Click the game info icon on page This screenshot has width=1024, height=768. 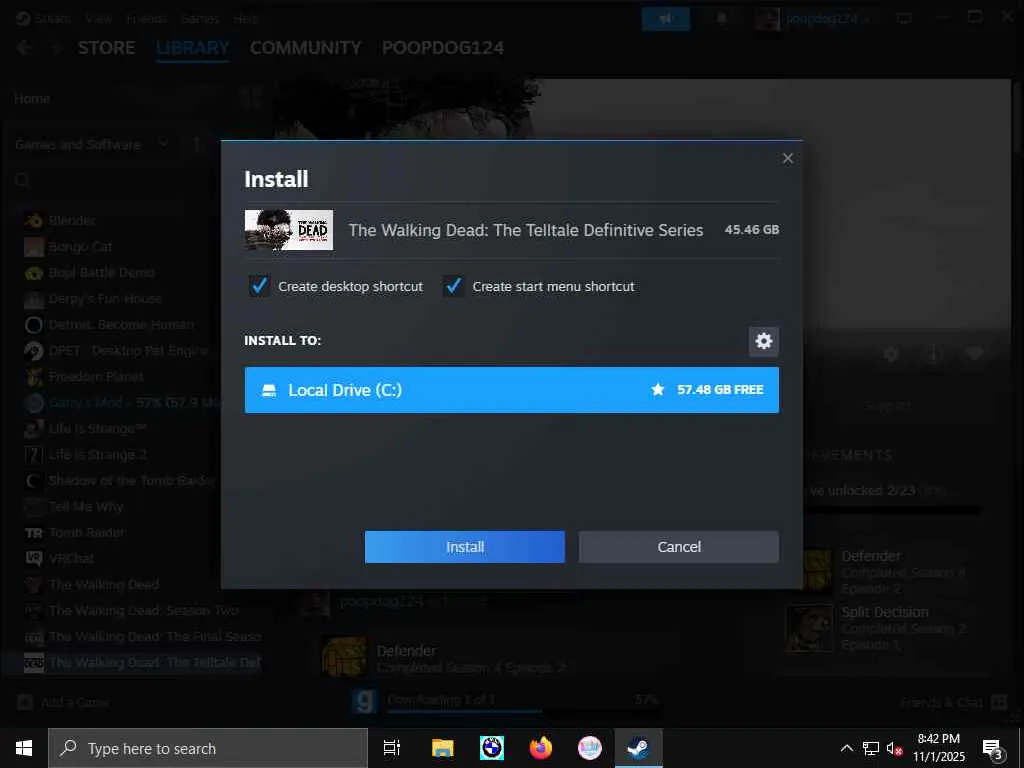pos(933,354)
